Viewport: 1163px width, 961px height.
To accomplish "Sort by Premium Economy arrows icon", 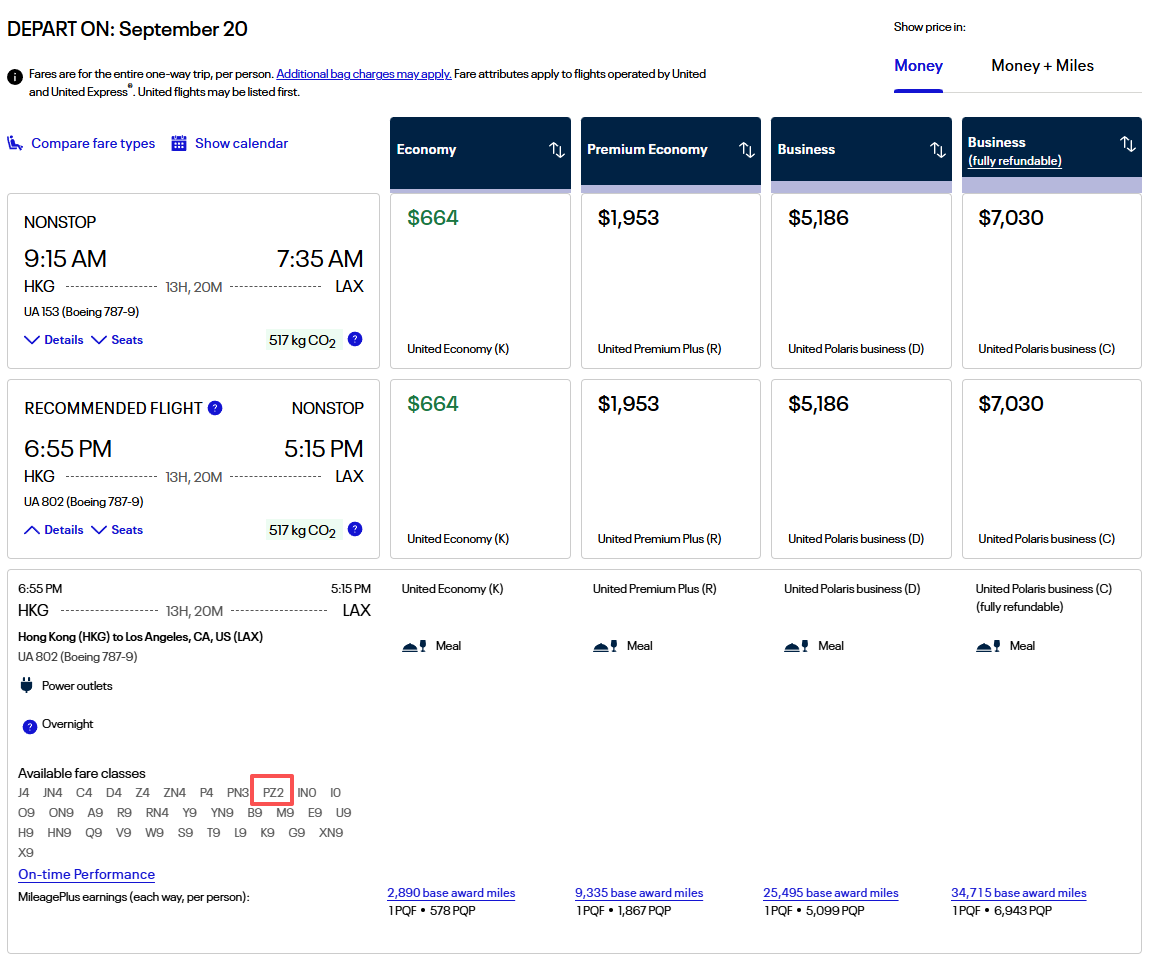I will [x=747, y=150].
